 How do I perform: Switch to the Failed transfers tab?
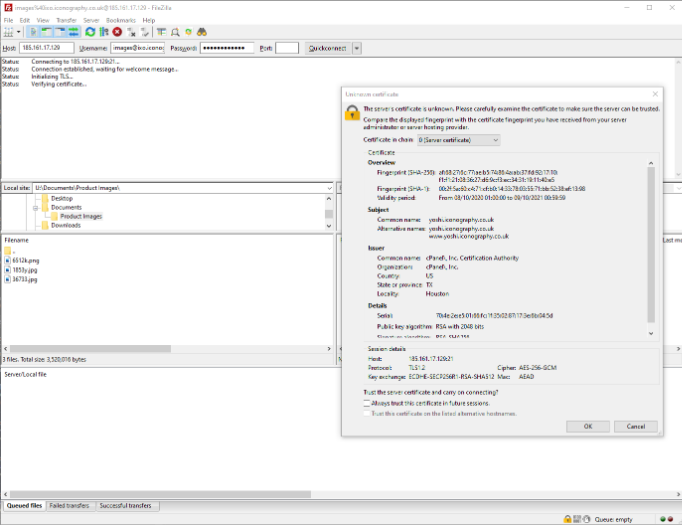pos(70,506)
